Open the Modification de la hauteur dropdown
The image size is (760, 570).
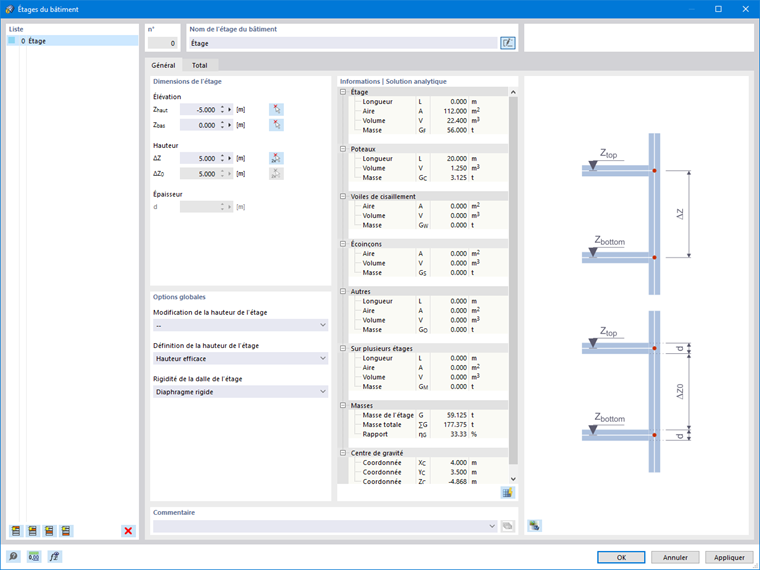coord(240,325)
